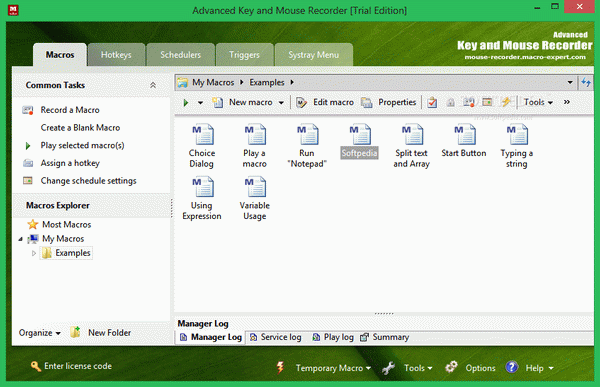Switch to the Macros tab

[x=60, y=55]
